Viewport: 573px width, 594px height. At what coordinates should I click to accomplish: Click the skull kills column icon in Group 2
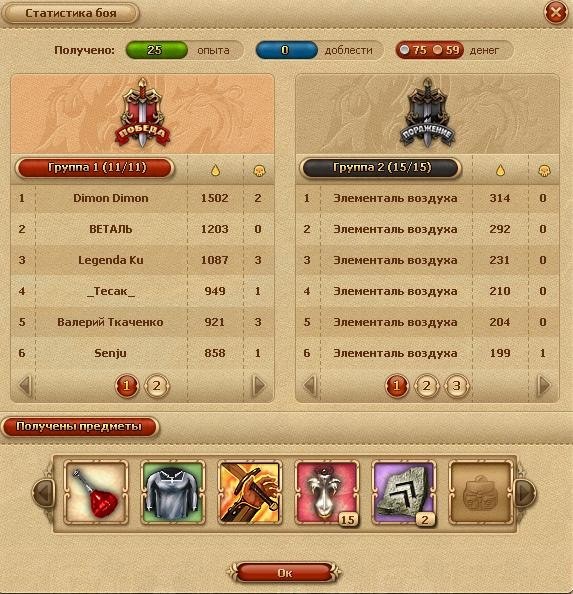pos(544,170)
